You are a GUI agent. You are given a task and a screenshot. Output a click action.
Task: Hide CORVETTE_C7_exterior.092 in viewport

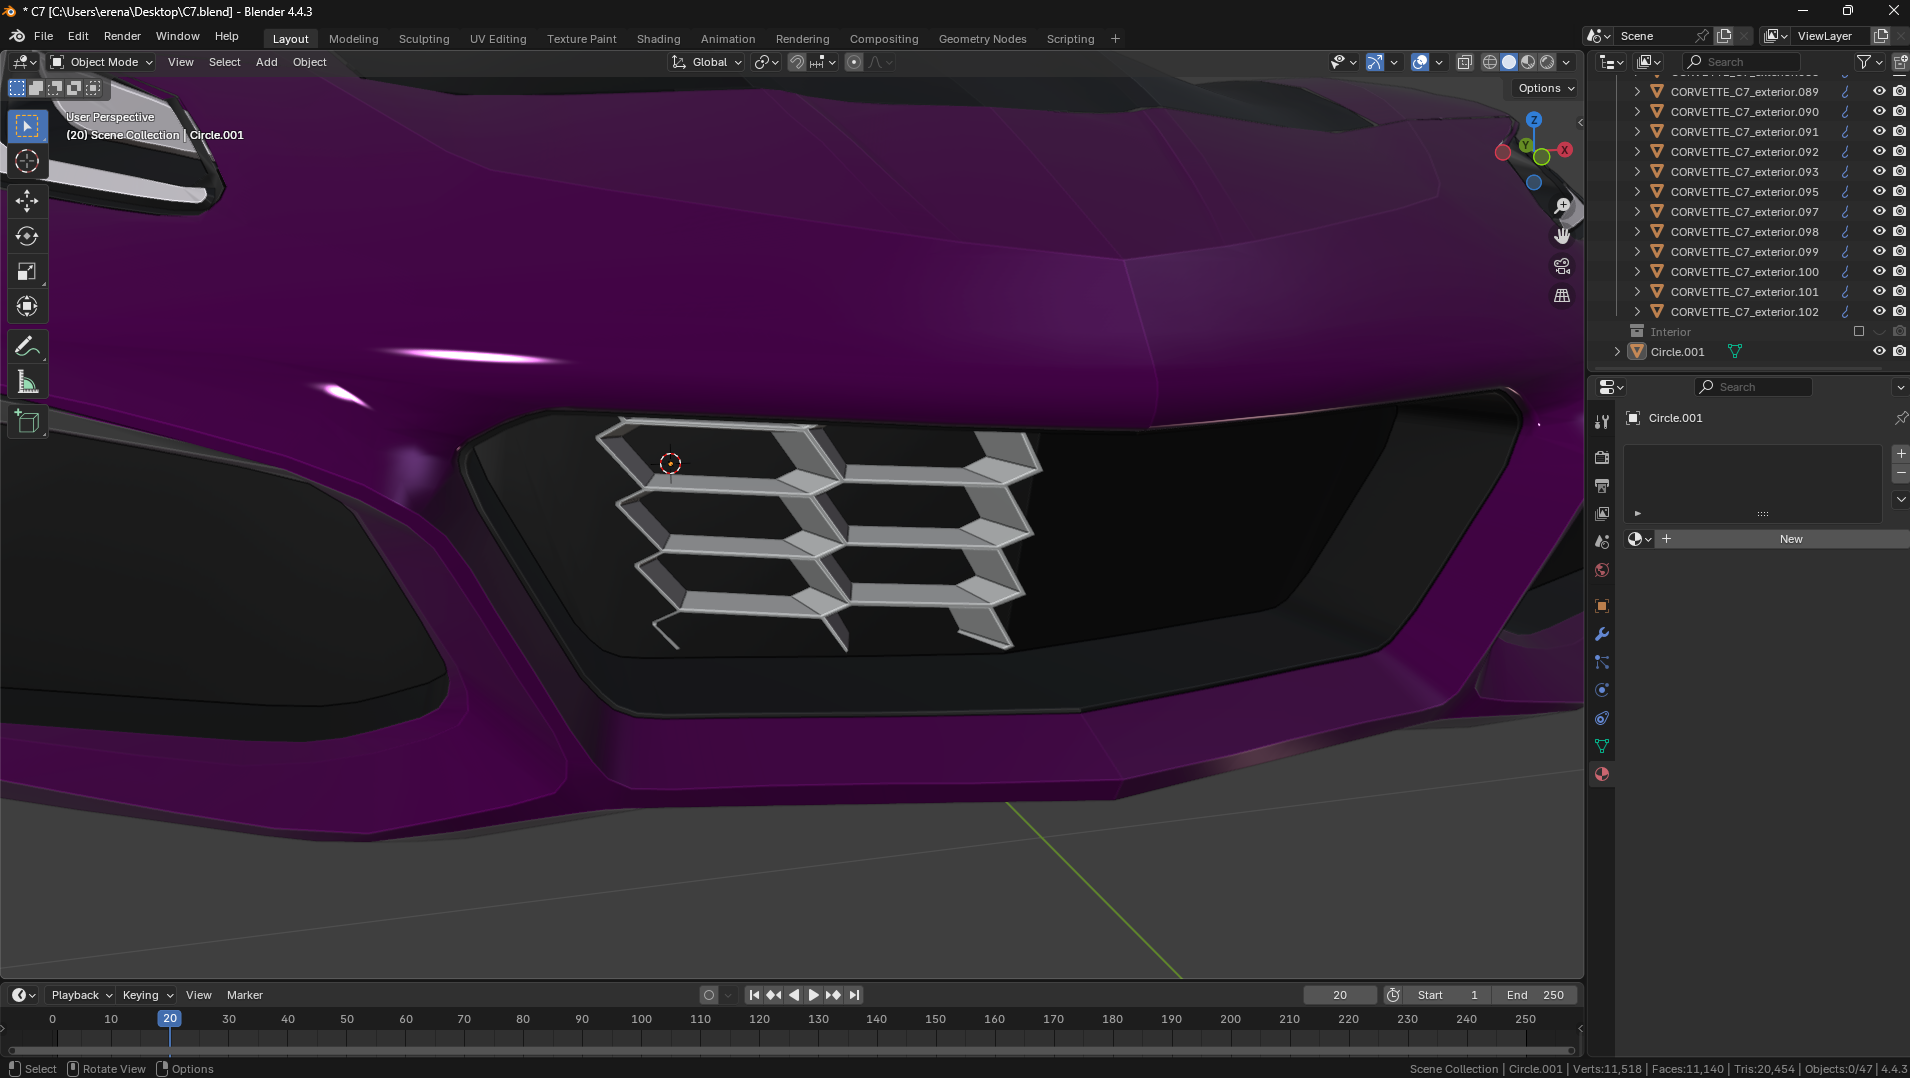pos(1879,151)
